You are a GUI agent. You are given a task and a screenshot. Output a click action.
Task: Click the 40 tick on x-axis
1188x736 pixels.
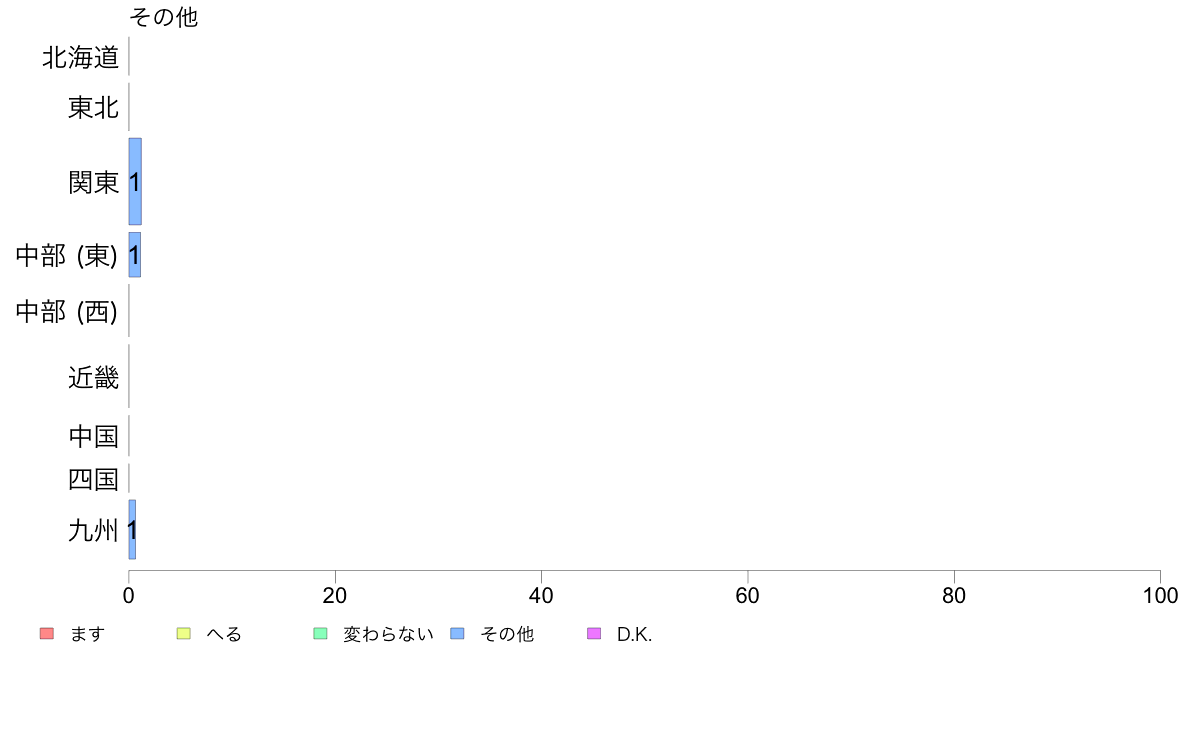pos(541,596)
